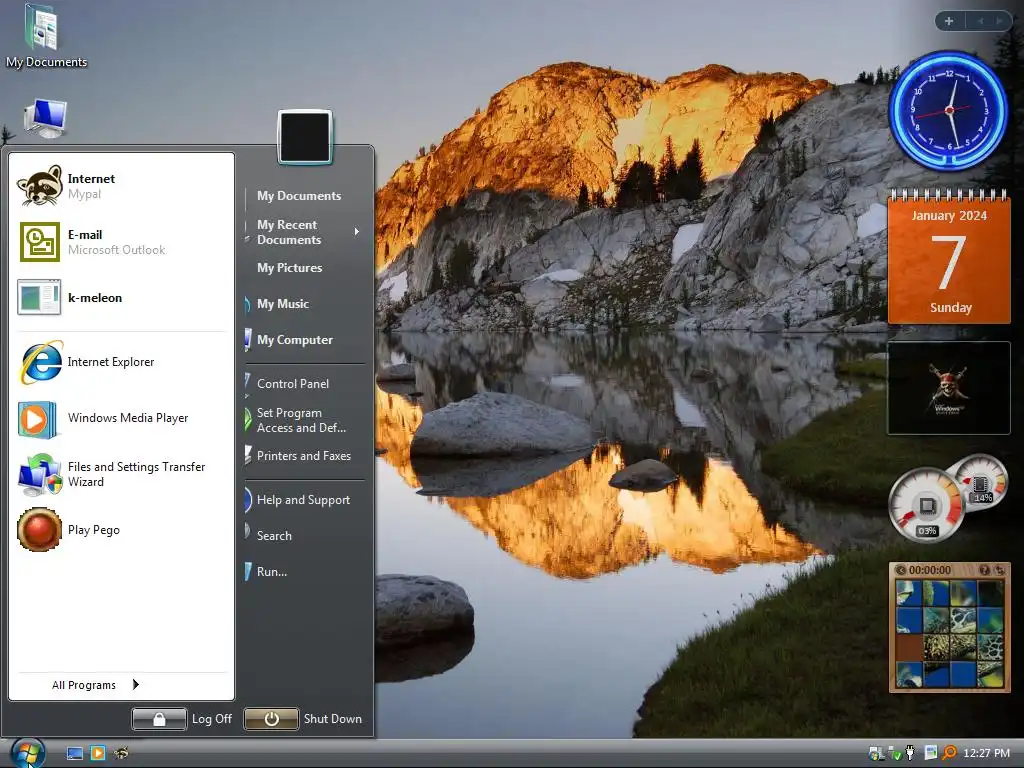The image size is (1024, 768).
Task: Click Show Desktop quick launch icon
Action: 75,754
